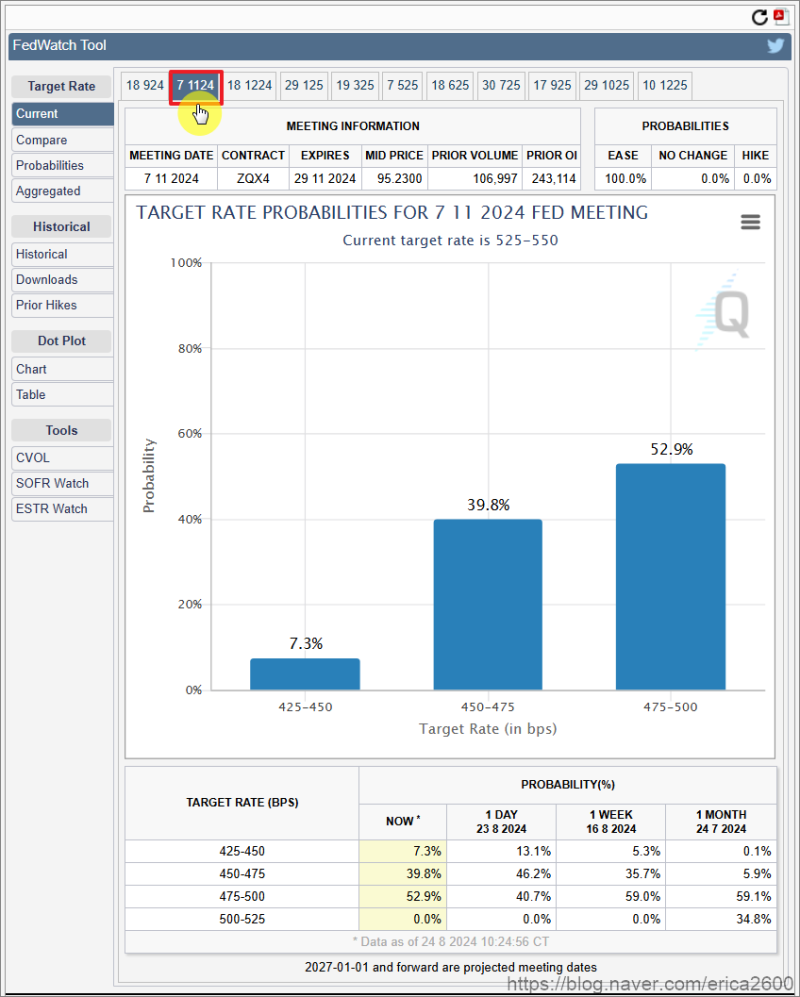Click the Tools section header

point(61,430)
